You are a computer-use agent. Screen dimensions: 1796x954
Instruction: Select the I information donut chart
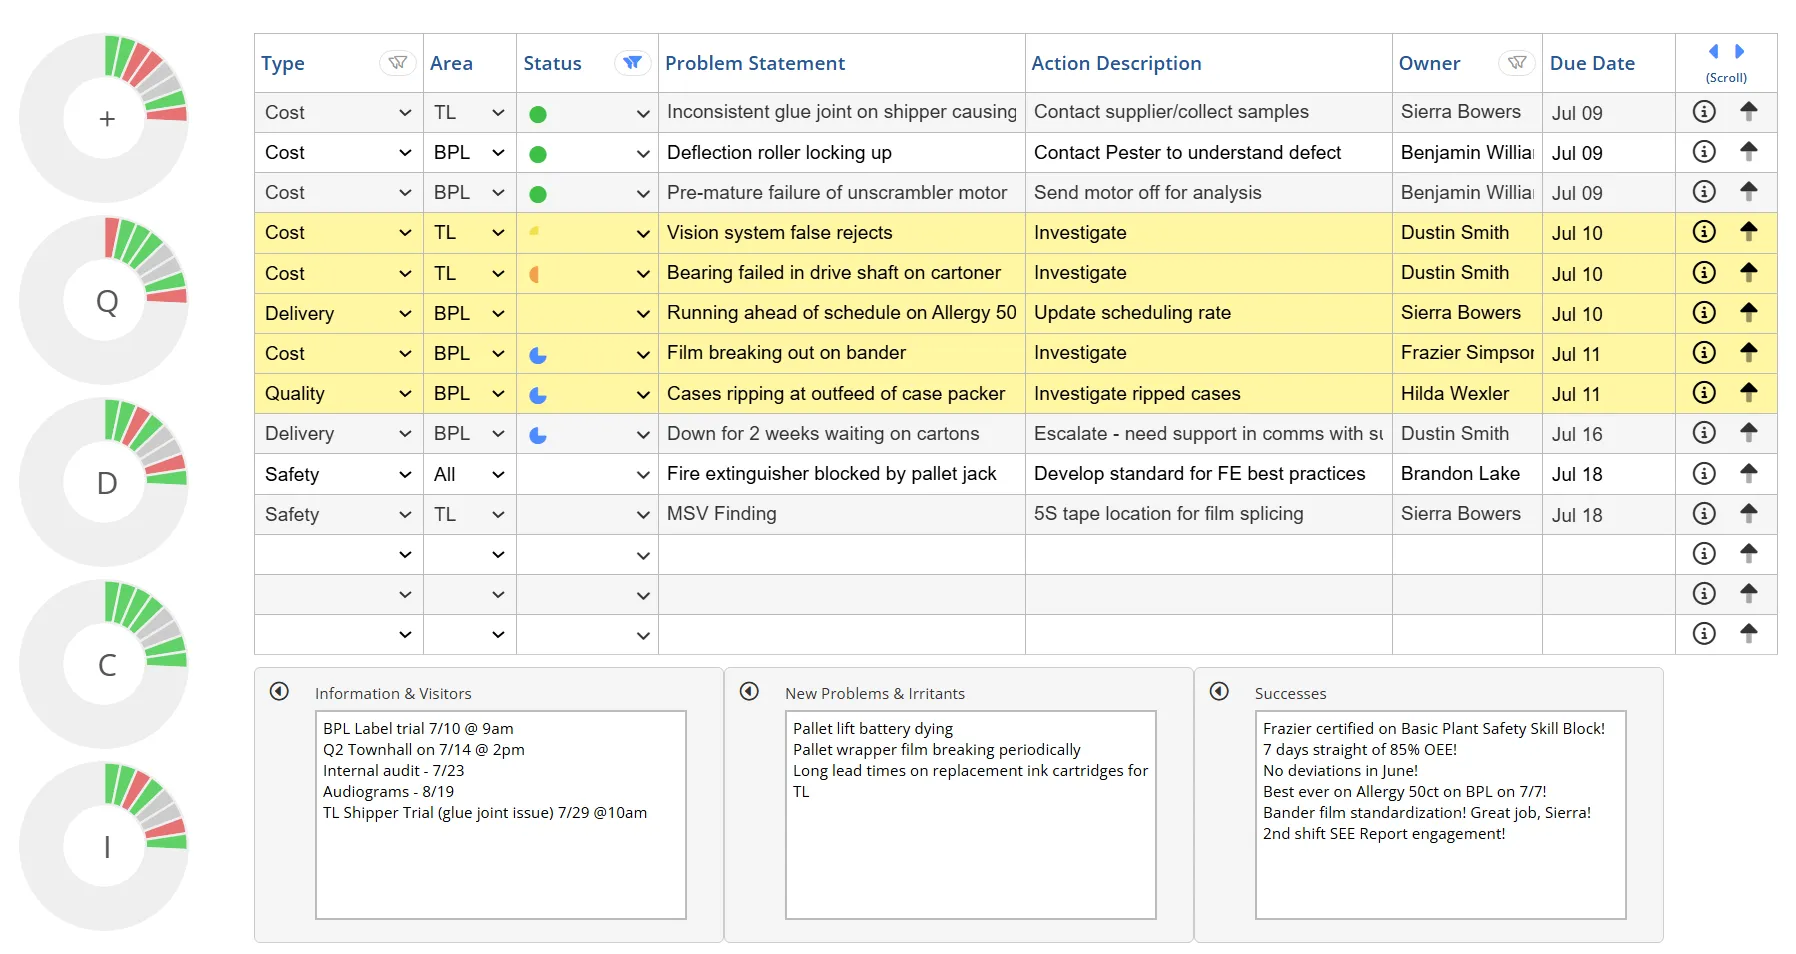pos(105,845)
